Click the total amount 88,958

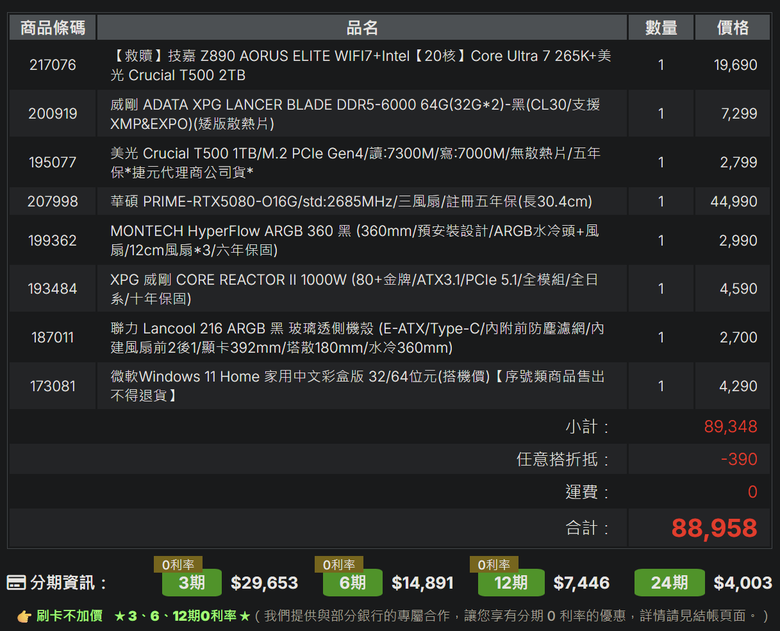(714, 528)
